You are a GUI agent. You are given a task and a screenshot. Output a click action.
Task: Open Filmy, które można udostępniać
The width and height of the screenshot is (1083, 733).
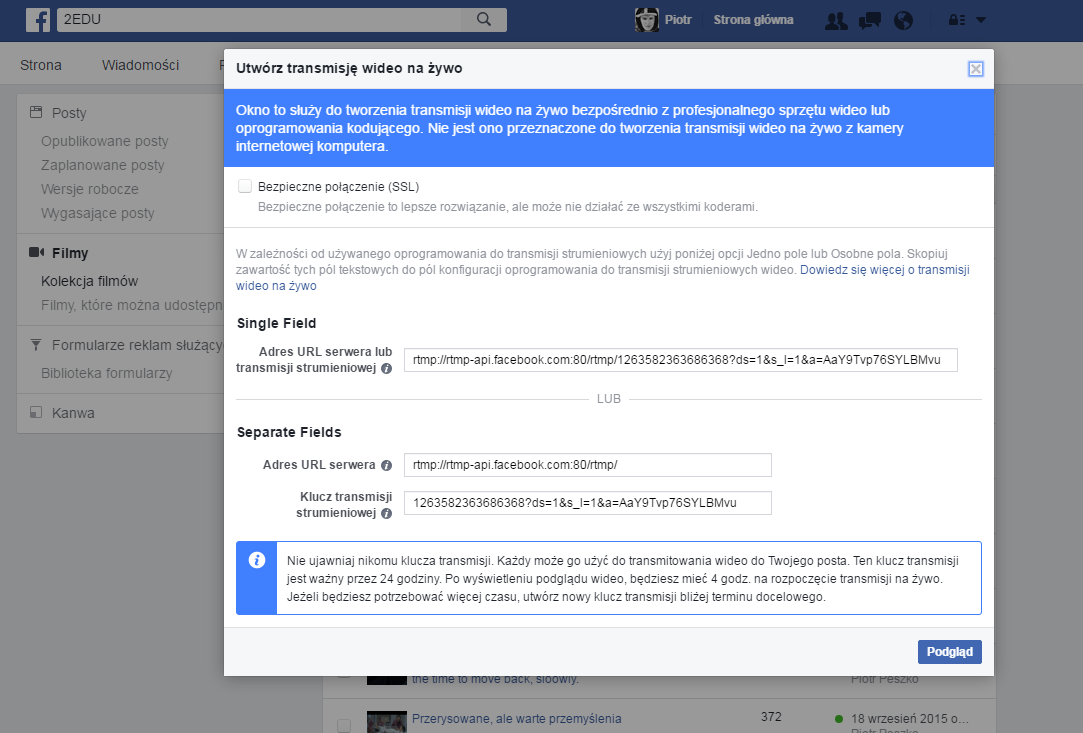pos(132,305)
